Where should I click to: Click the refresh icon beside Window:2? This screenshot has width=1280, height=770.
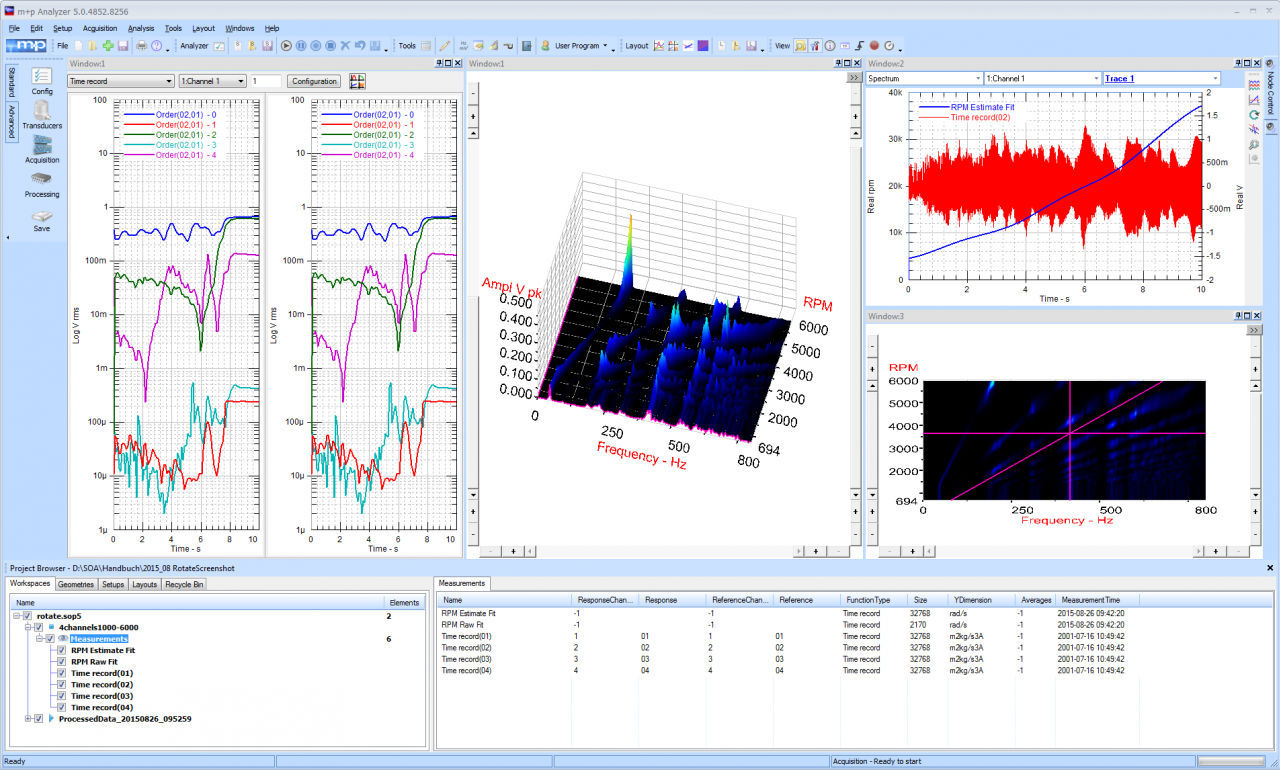[x=1253, y=115]
